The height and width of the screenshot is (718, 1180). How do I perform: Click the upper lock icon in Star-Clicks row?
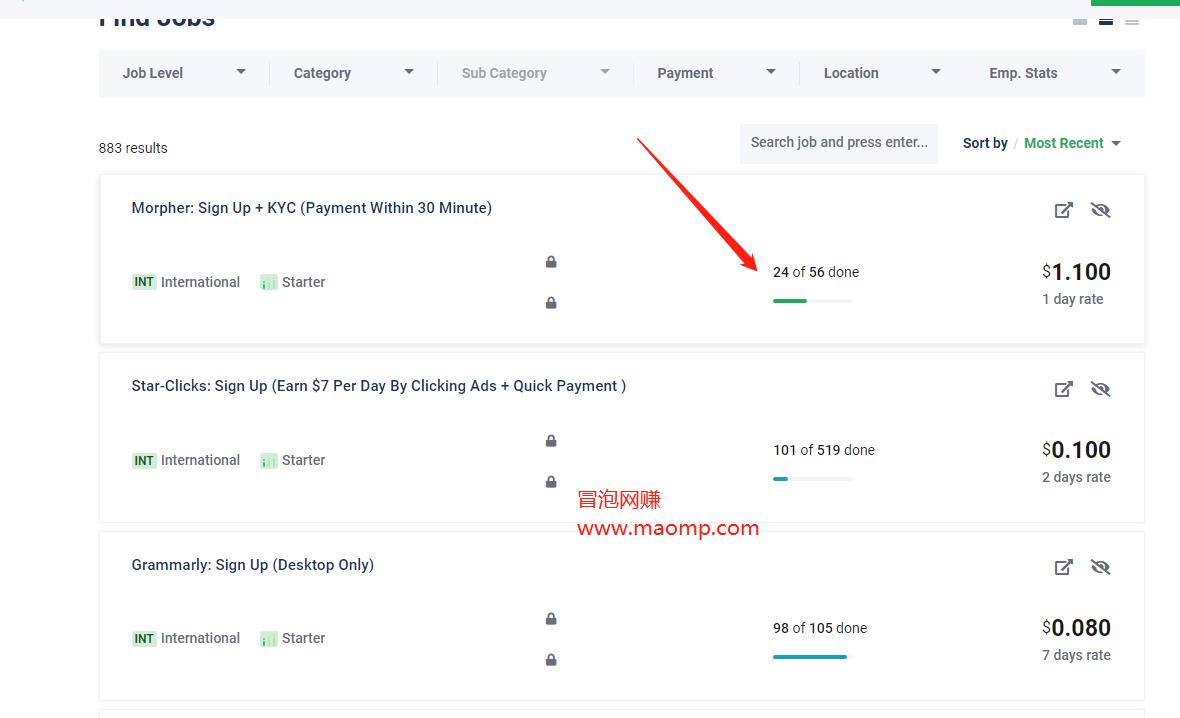pyautogui.click(x=551, y=441)
